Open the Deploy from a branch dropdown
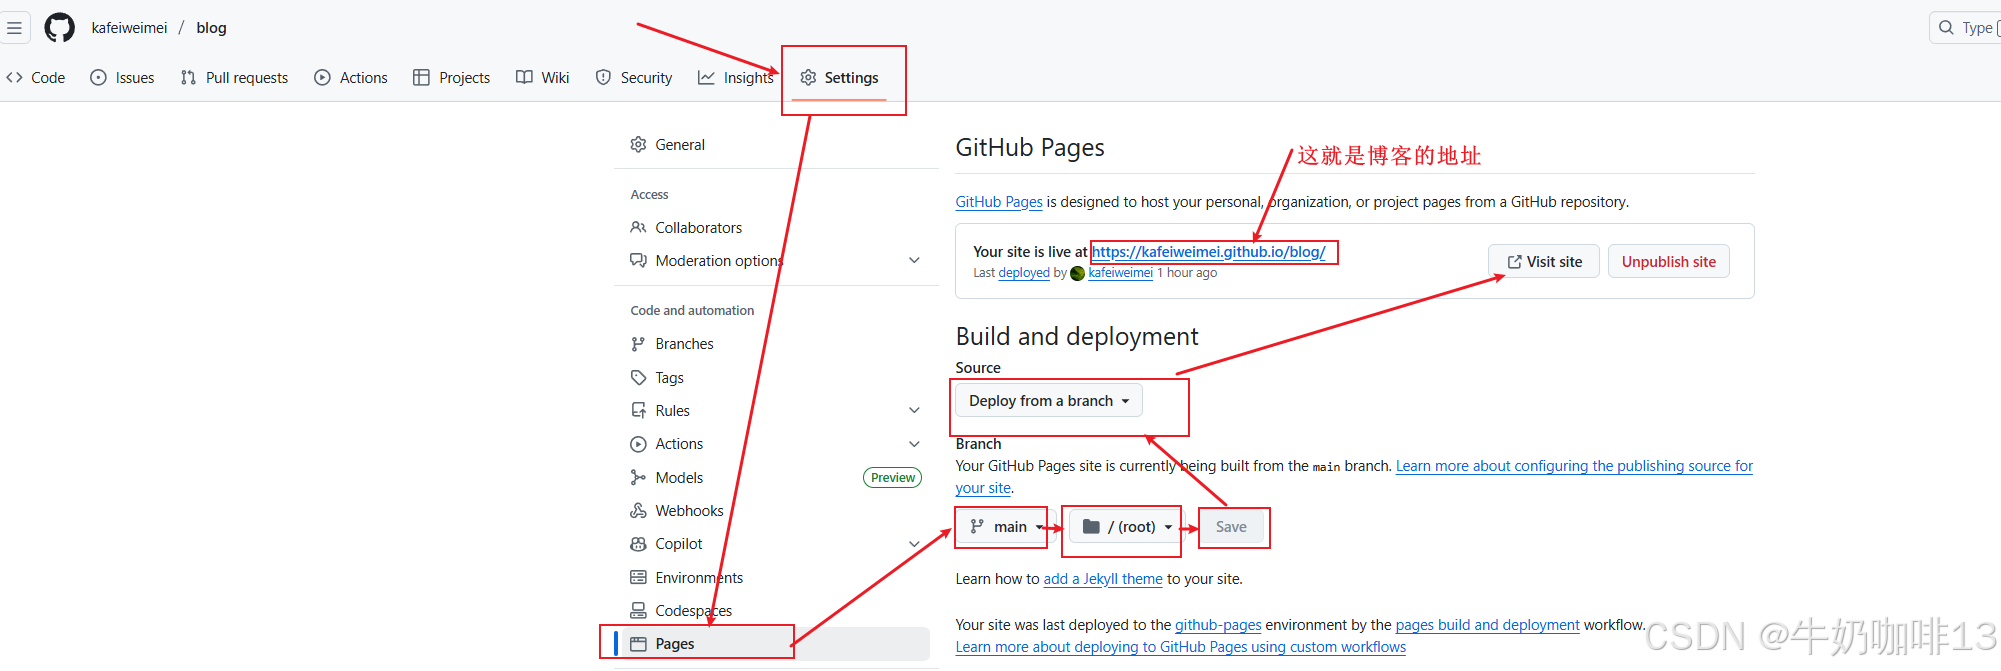The height and width of the screenshot is (671, 2001). pos(1048,401)
